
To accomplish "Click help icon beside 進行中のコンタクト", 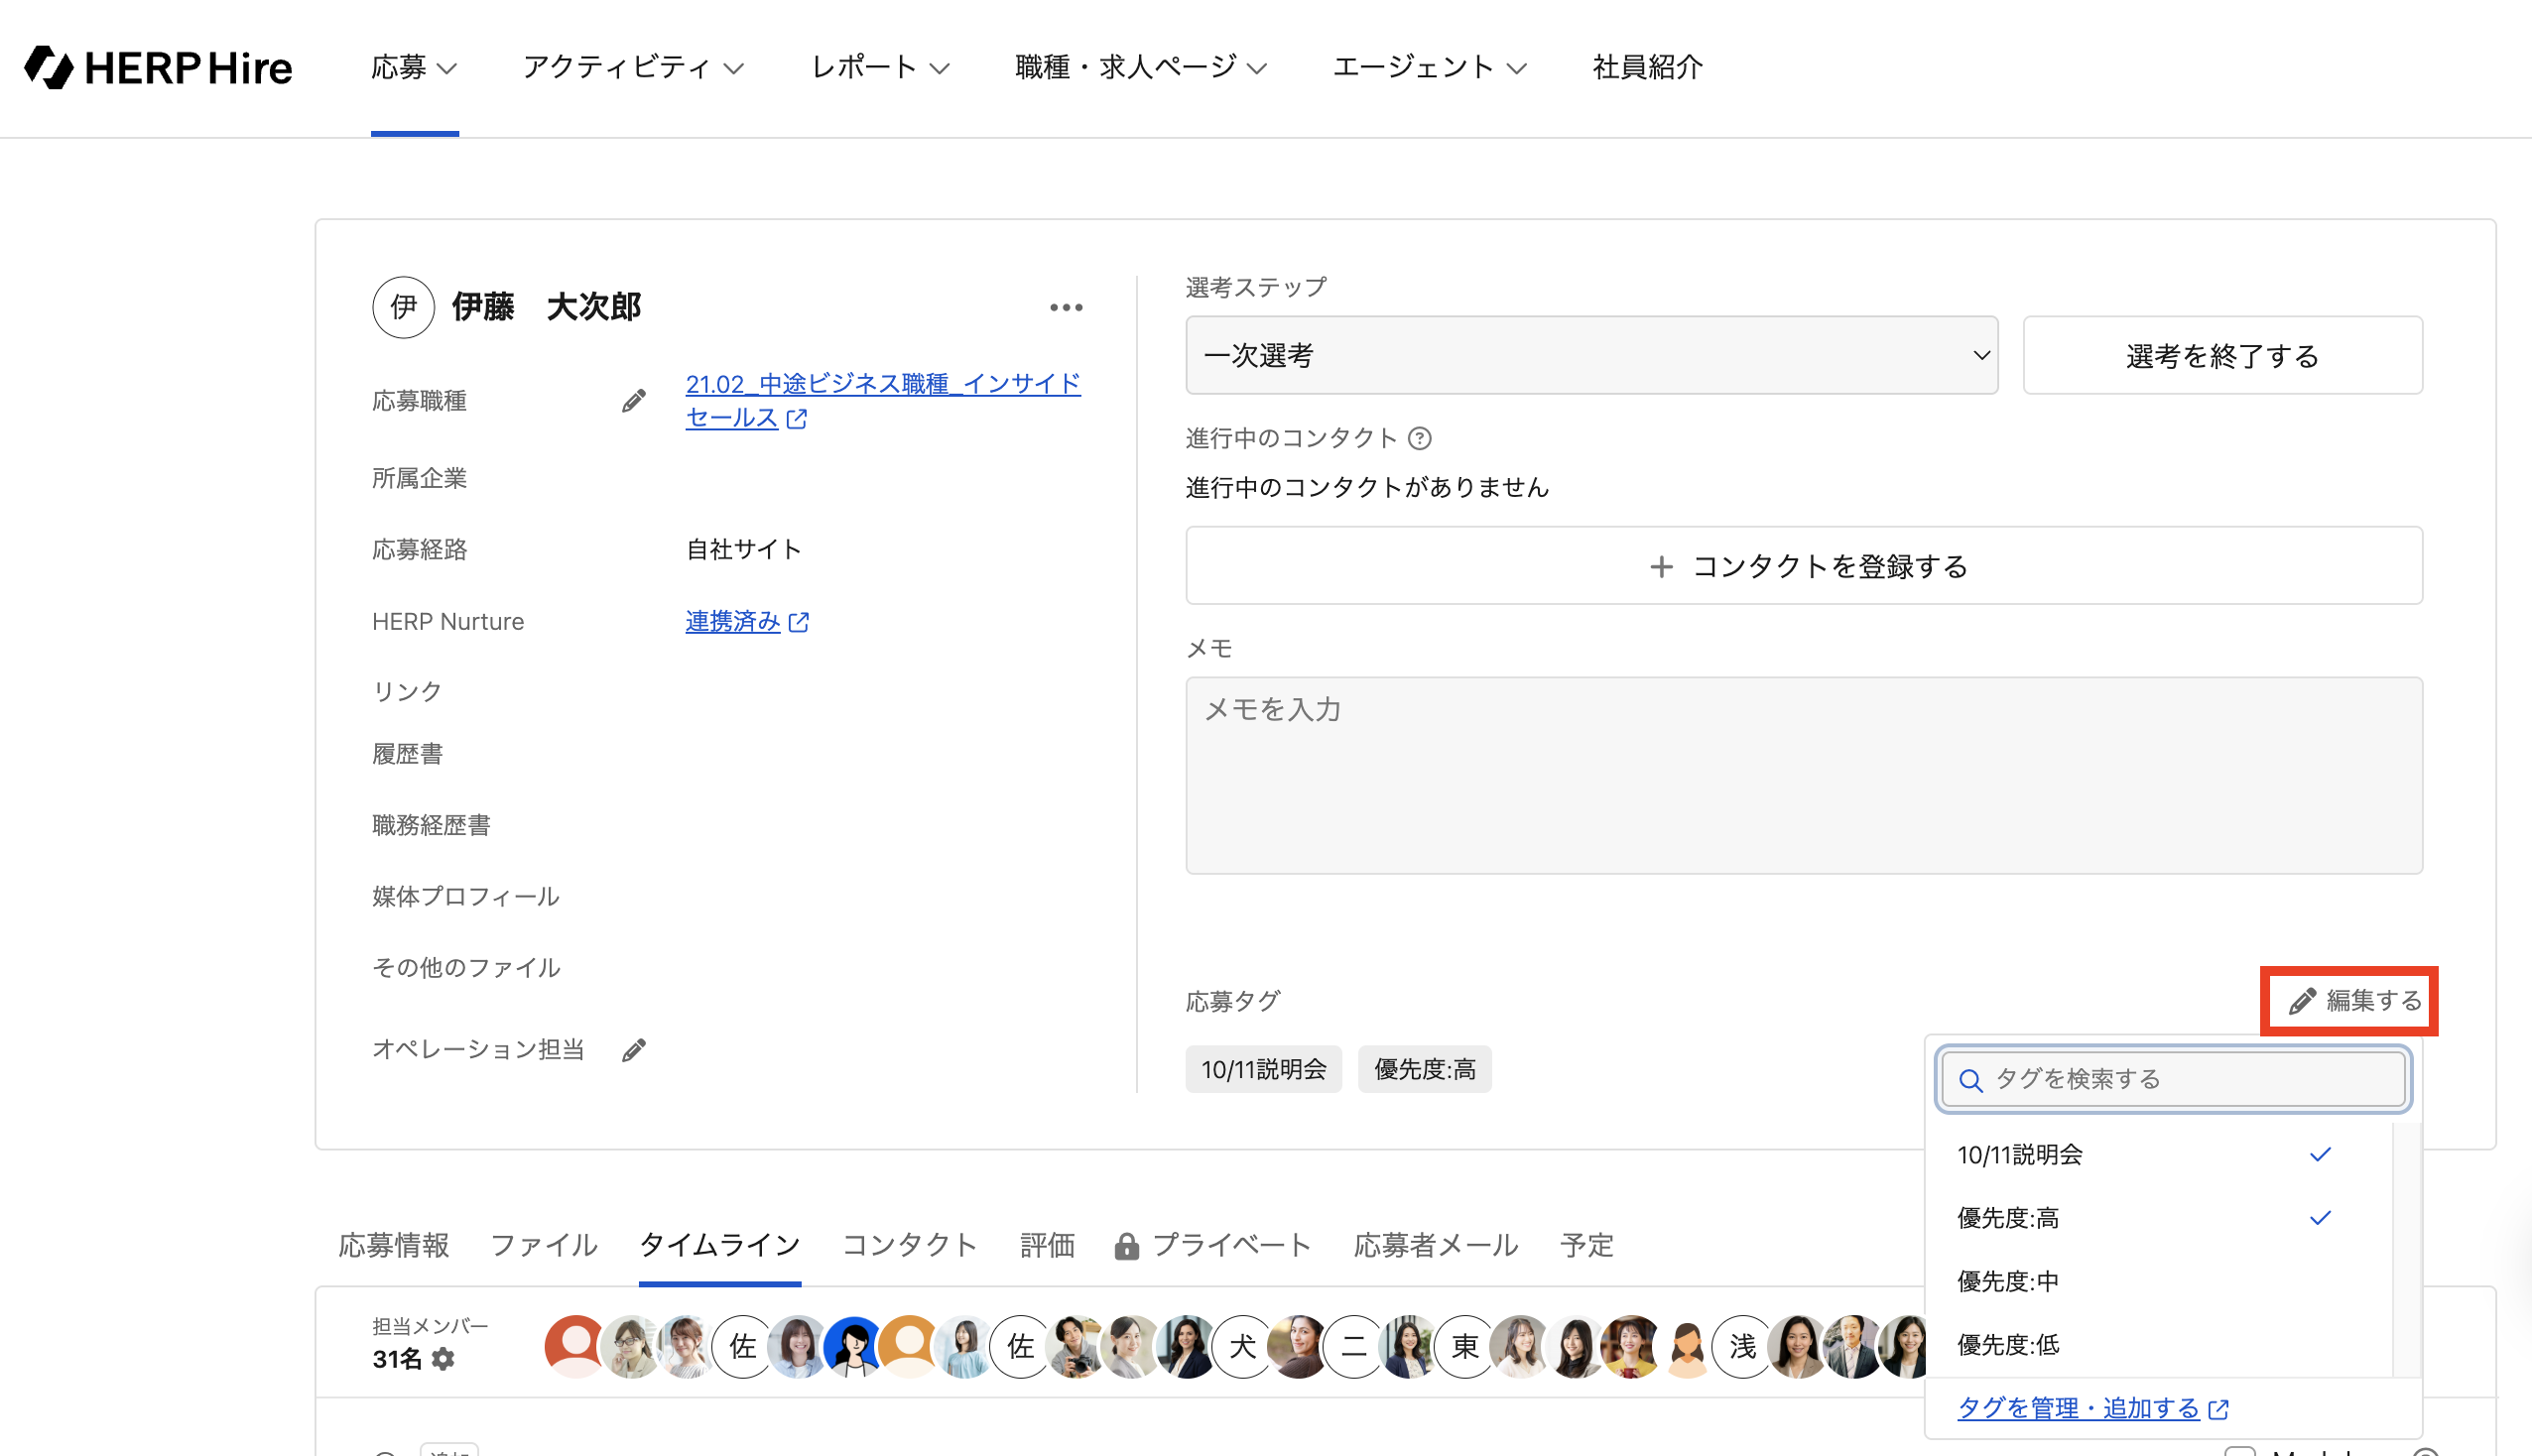I will point(1419,438).
